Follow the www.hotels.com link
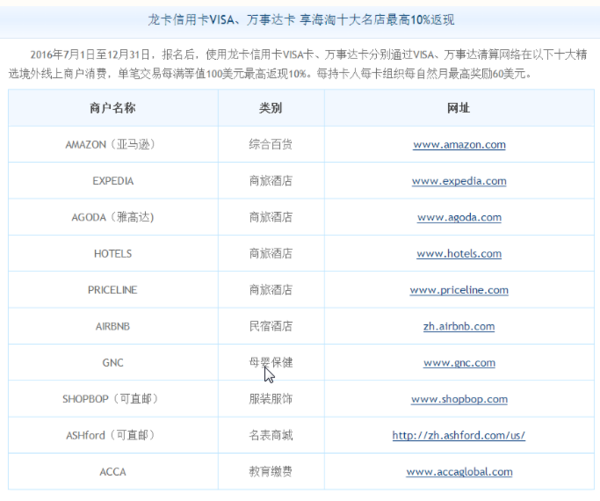 [459, 254]
